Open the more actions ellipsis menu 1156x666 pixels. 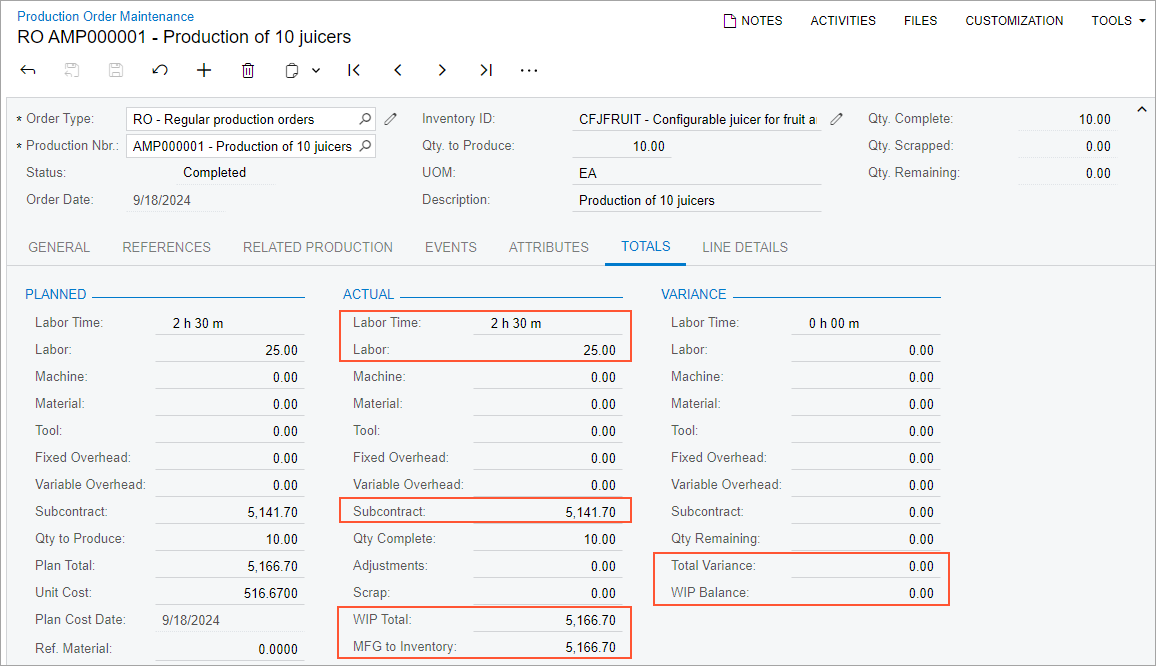pos(529,70)
